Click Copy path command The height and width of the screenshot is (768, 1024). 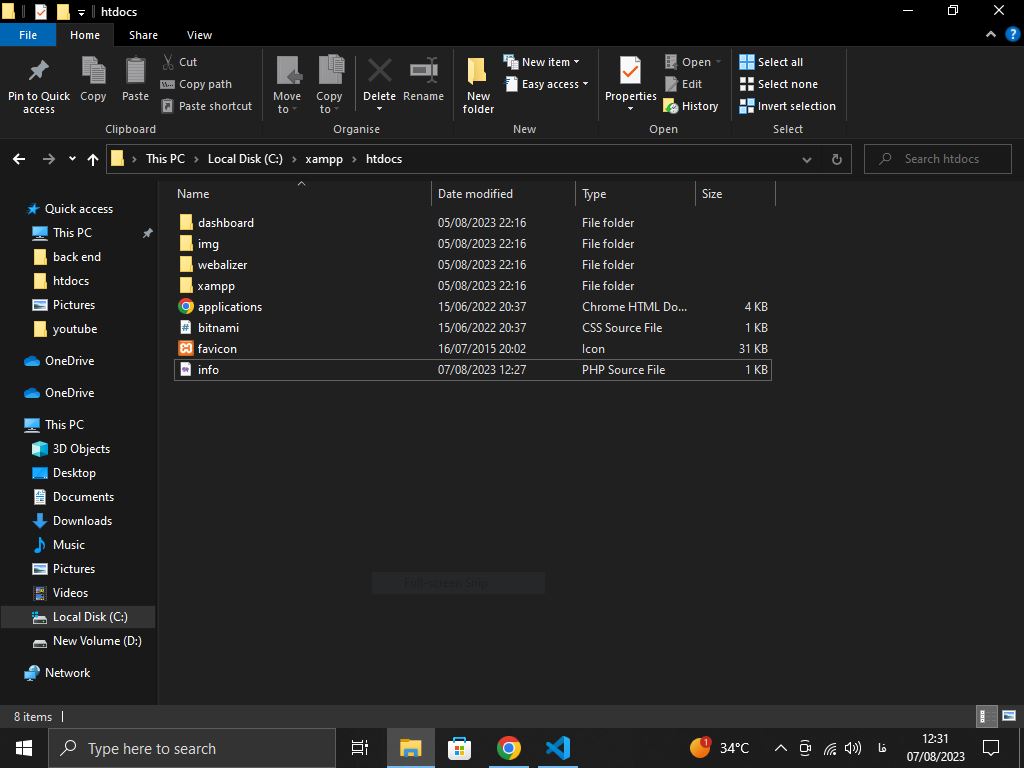pyautogui.click(x=197, y=84)
